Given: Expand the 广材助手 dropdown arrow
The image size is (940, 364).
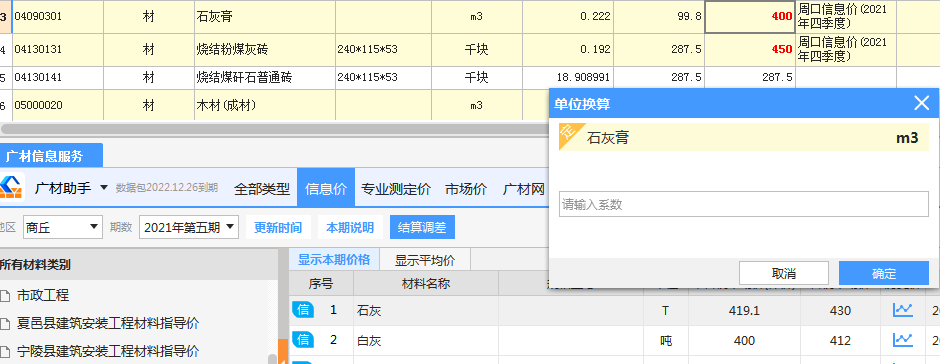Looking at the screenshot, I should pyautogui.click(x=104, y=188).
